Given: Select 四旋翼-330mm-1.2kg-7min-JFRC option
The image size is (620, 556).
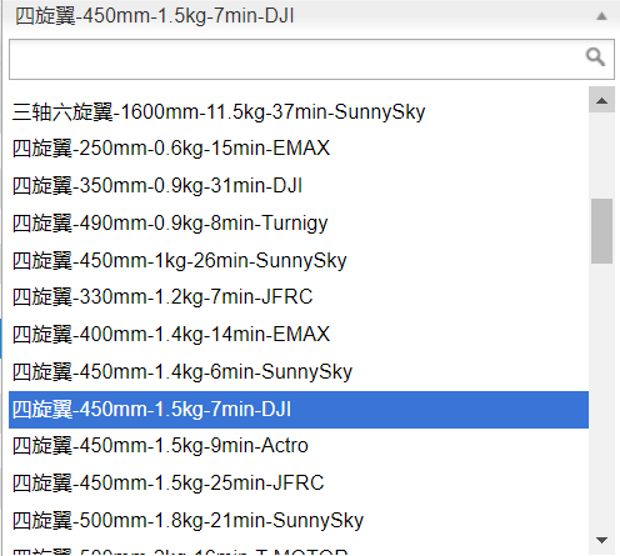Looking at the screenshot, I should pyautogui.click(x=299, y=297).
